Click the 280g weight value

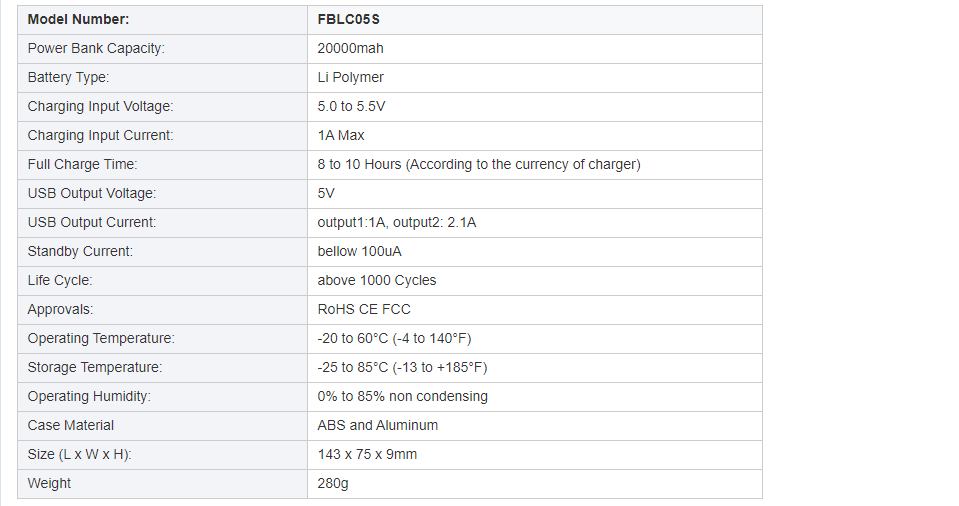point(333,483)
